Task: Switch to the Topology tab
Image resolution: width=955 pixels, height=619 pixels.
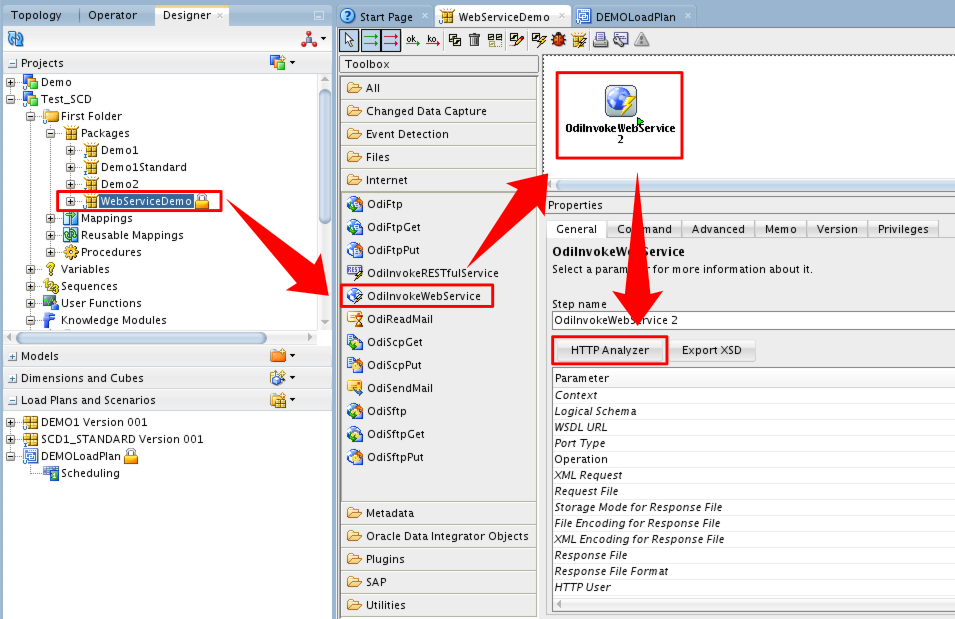Action: pos(37,15)
